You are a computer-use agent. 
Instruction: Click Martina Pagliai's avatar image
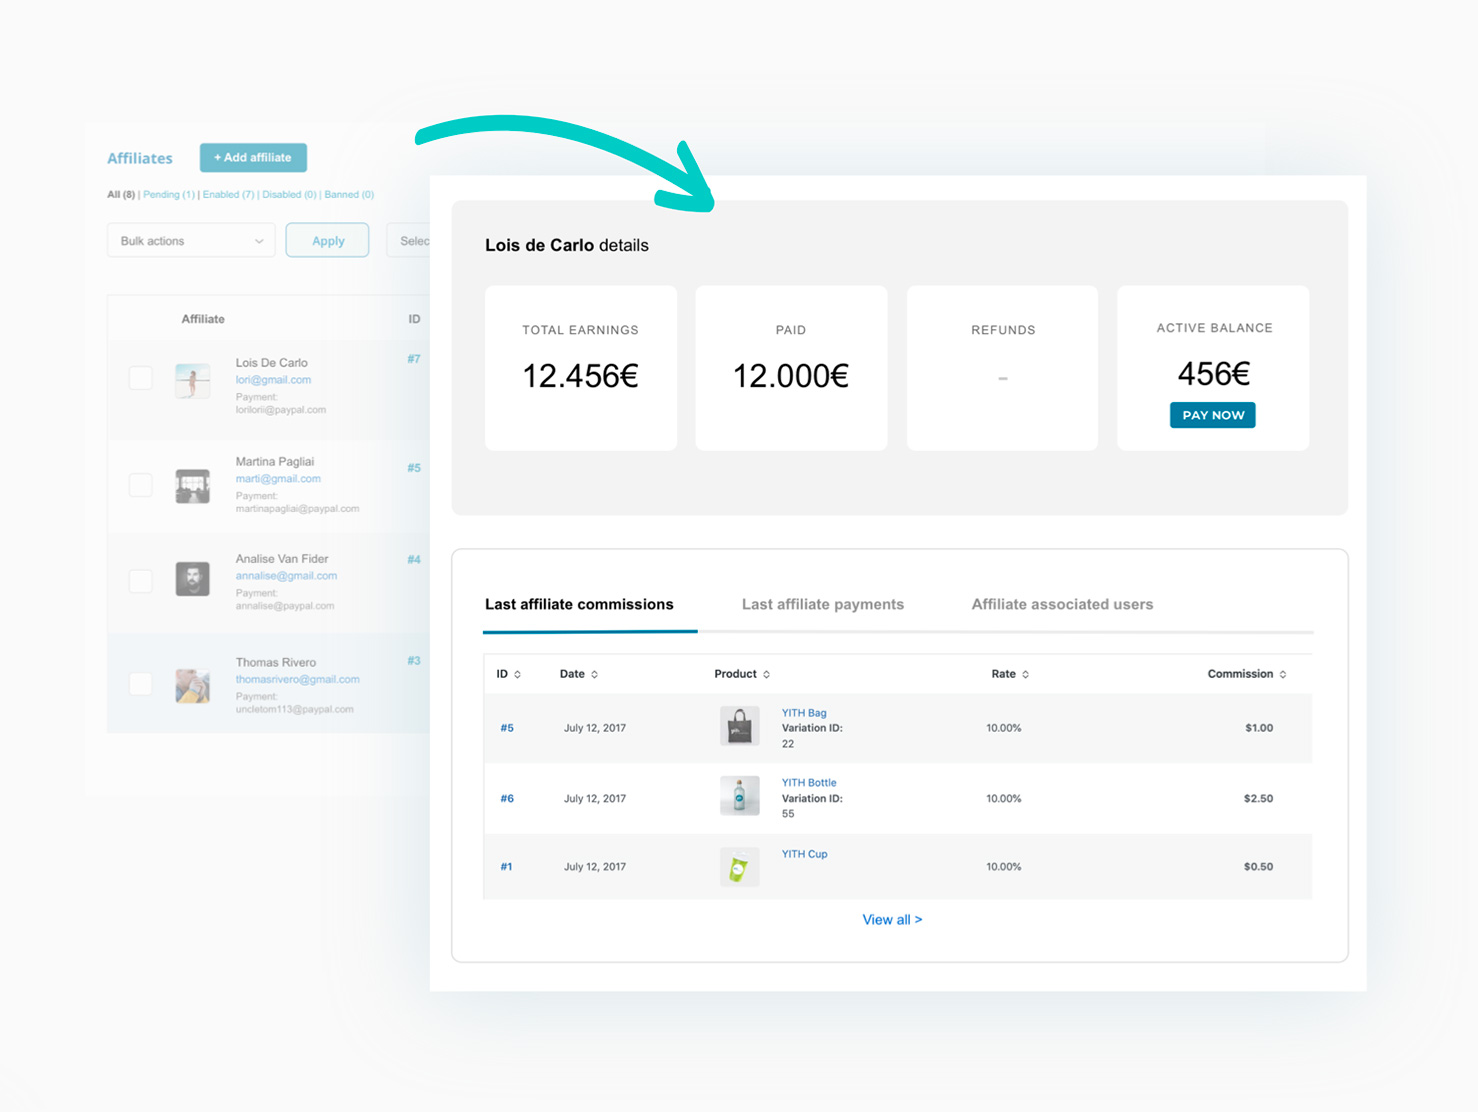[192, 486]
